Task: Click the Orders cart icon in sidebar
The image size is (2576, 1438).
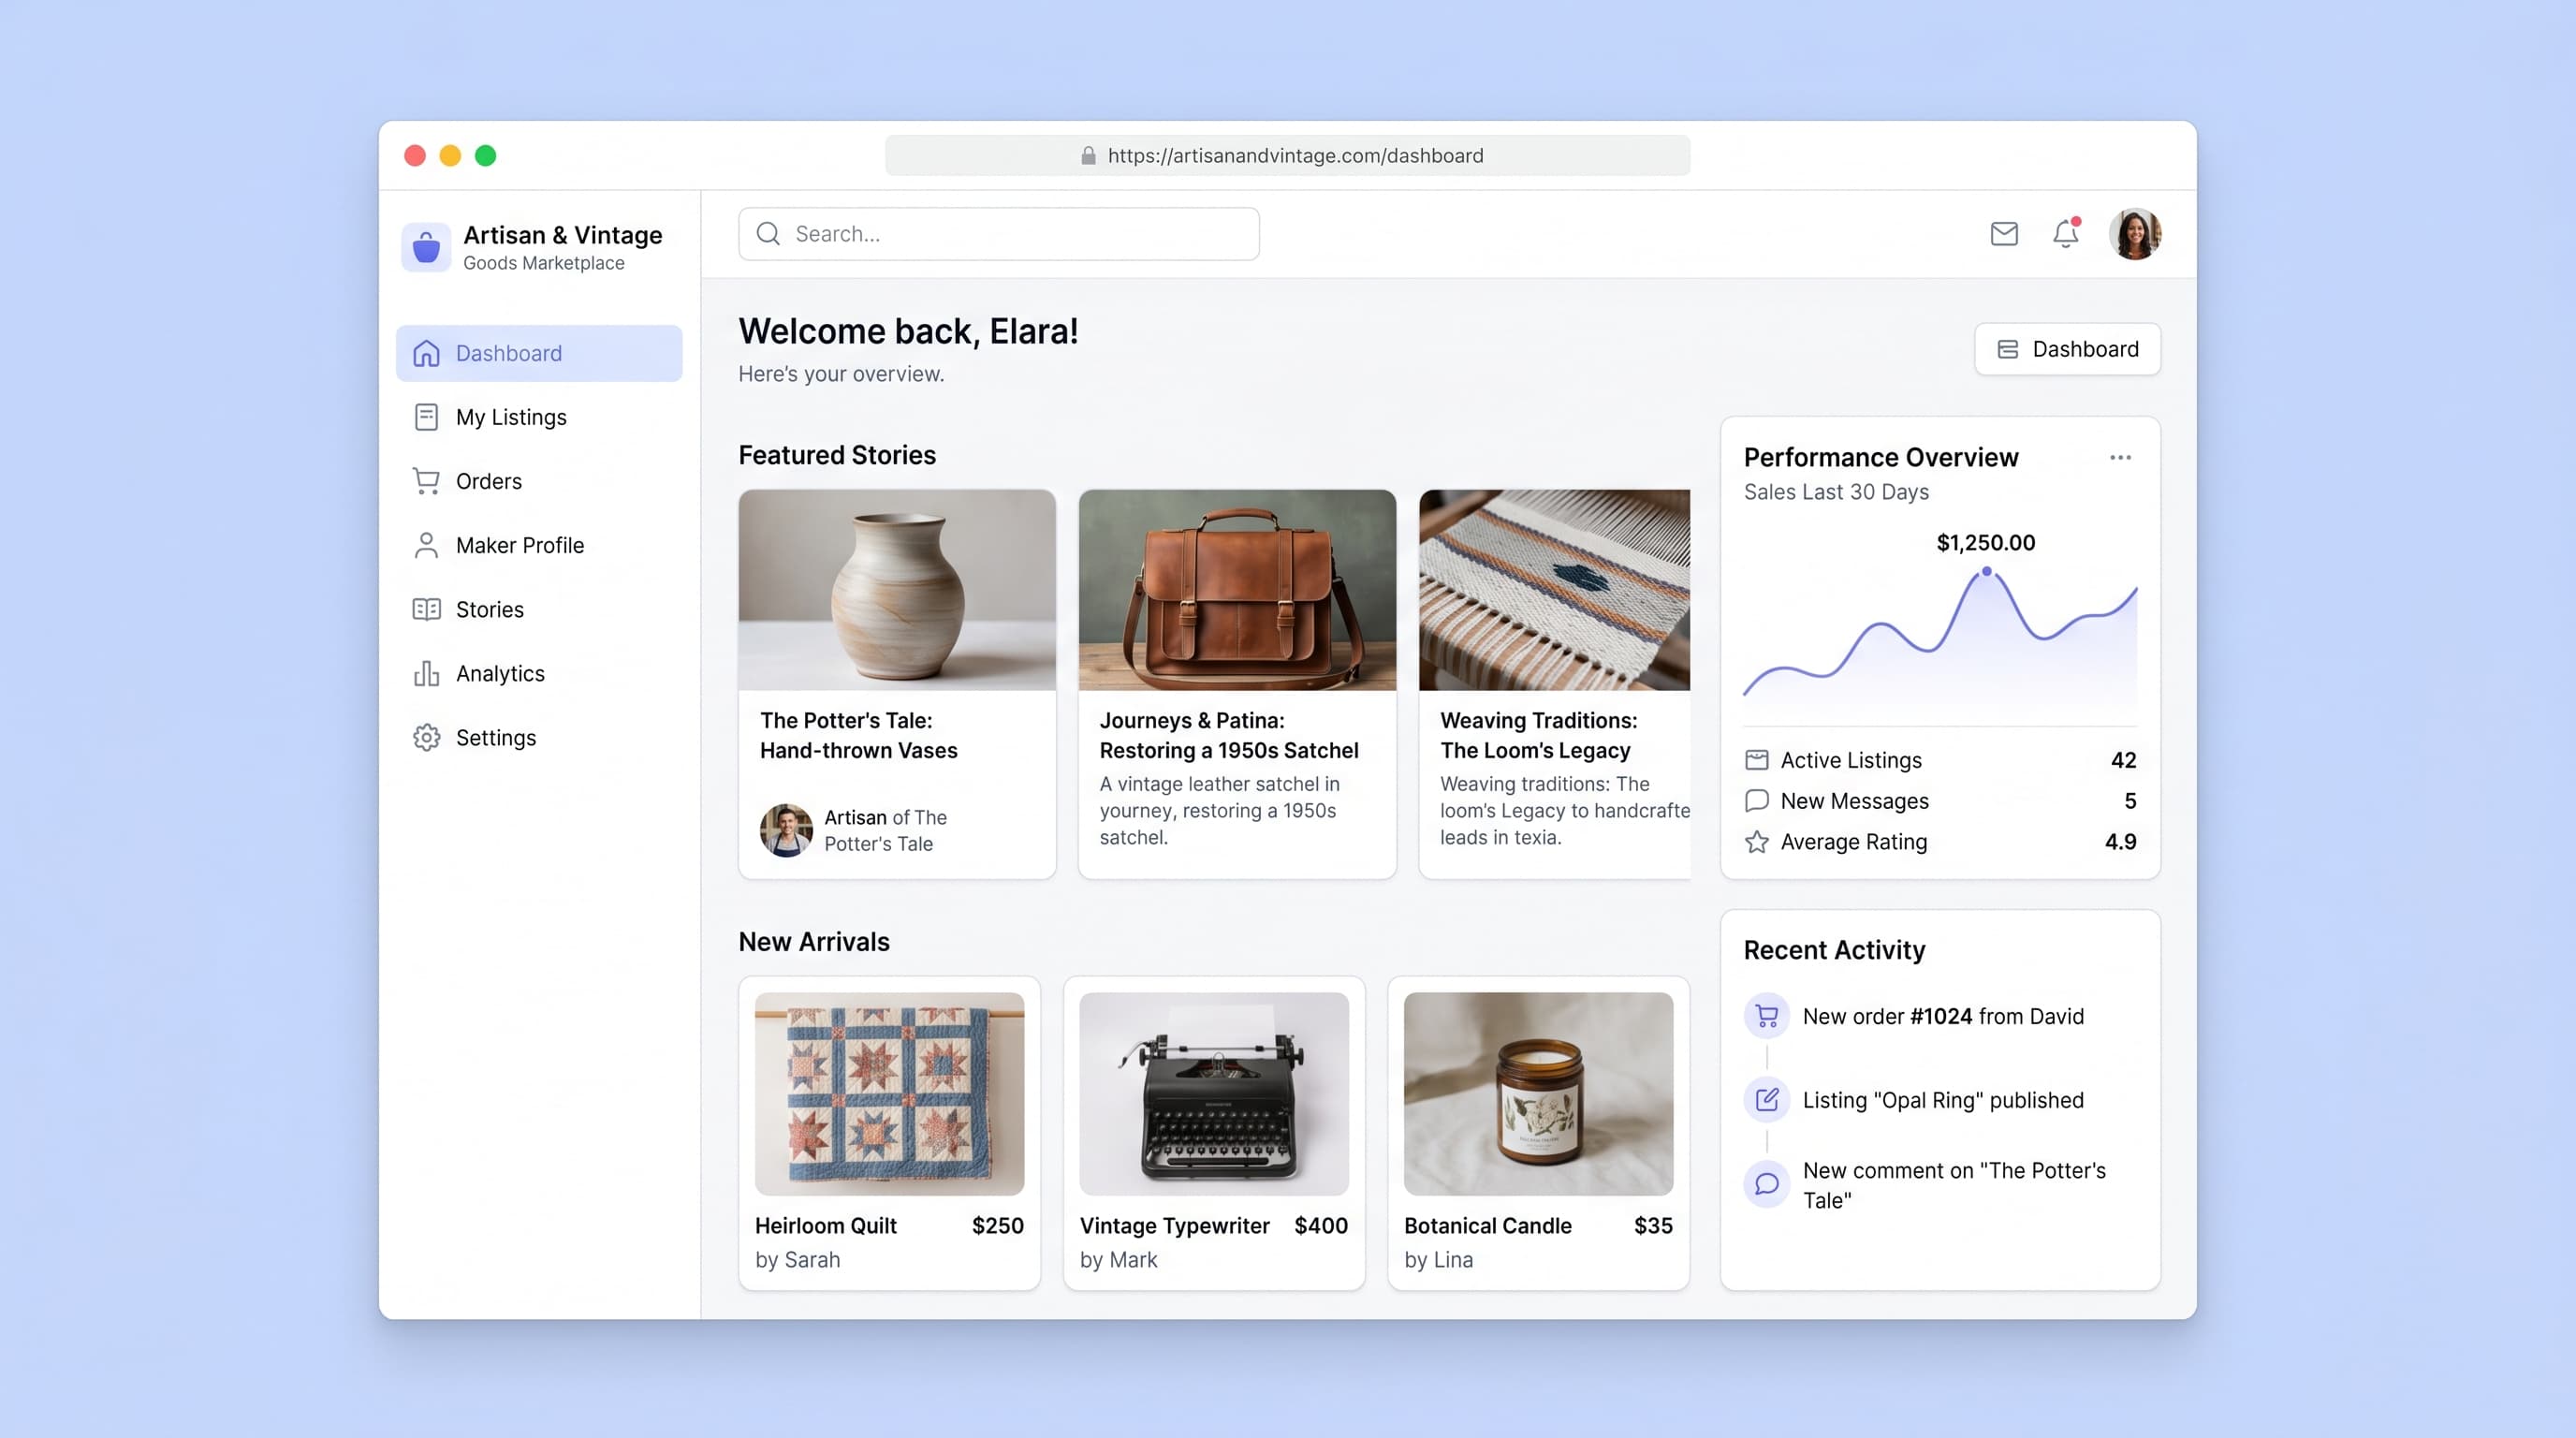Action: pyautogui.click(x=427, y=481)
